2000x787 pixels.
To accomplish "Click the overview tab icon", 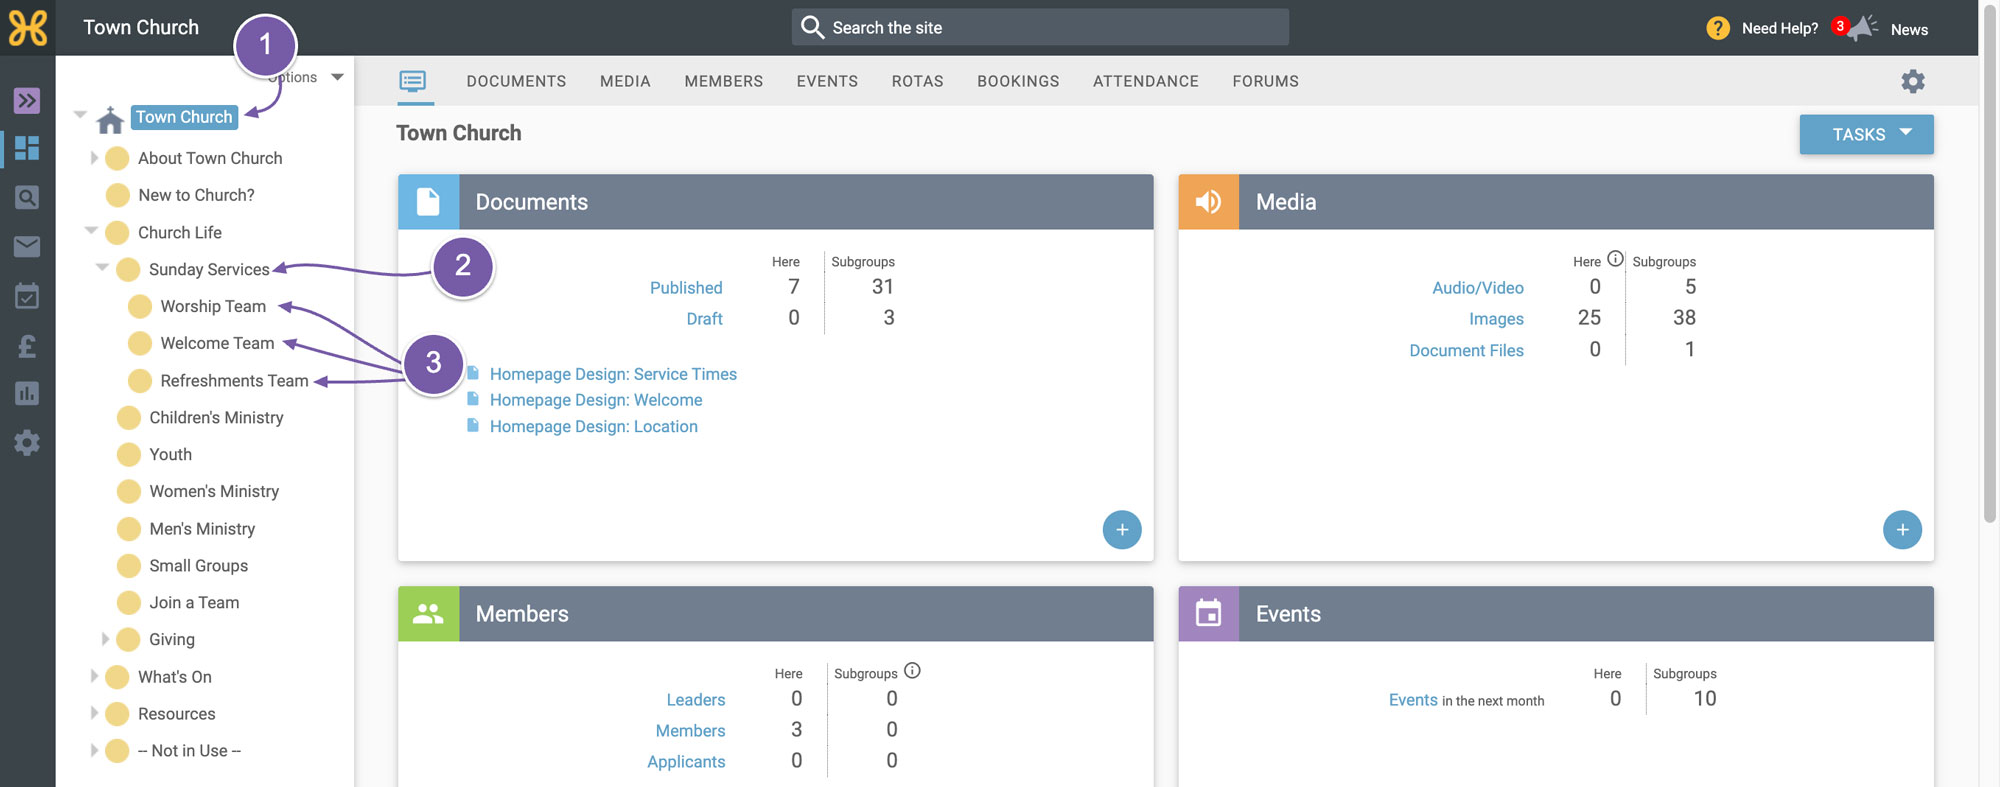I will coord(413,81).
